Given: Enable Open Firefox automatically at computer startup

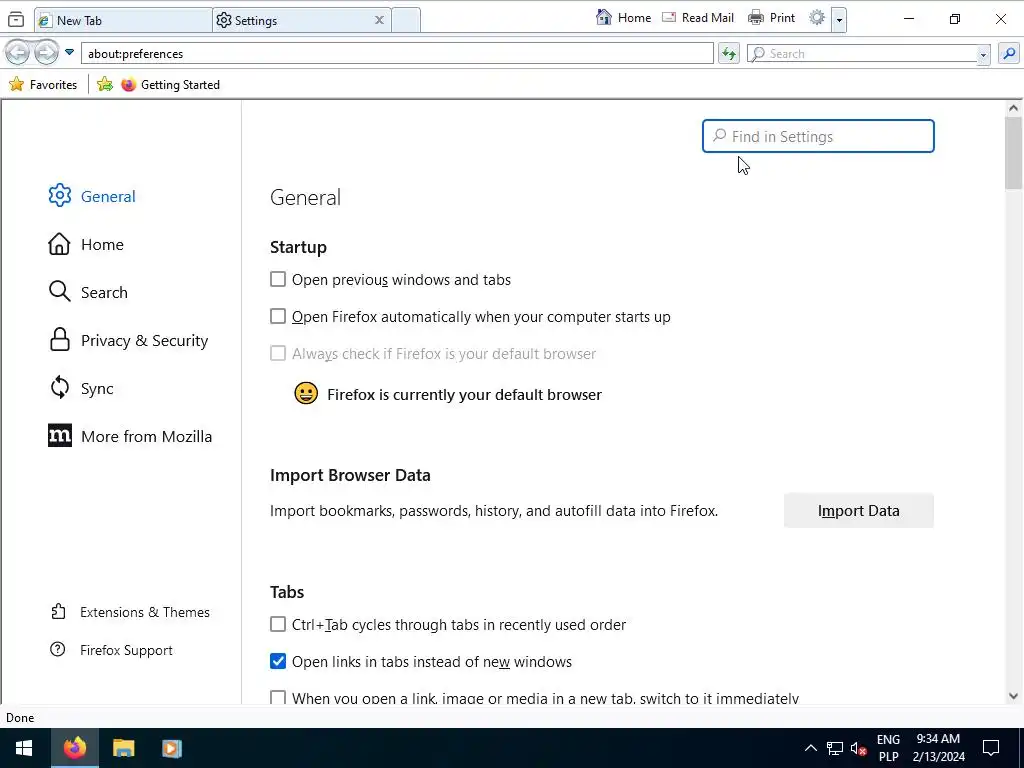Looking at the screenshot, I should click(x=278, y=316).
